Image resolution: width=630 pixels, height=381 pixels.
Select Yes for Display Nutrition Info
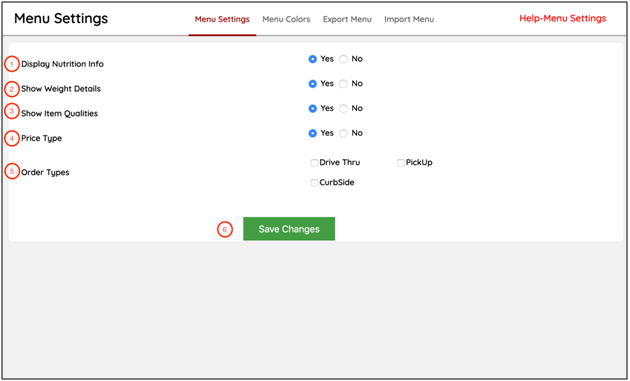click(313, 59)
